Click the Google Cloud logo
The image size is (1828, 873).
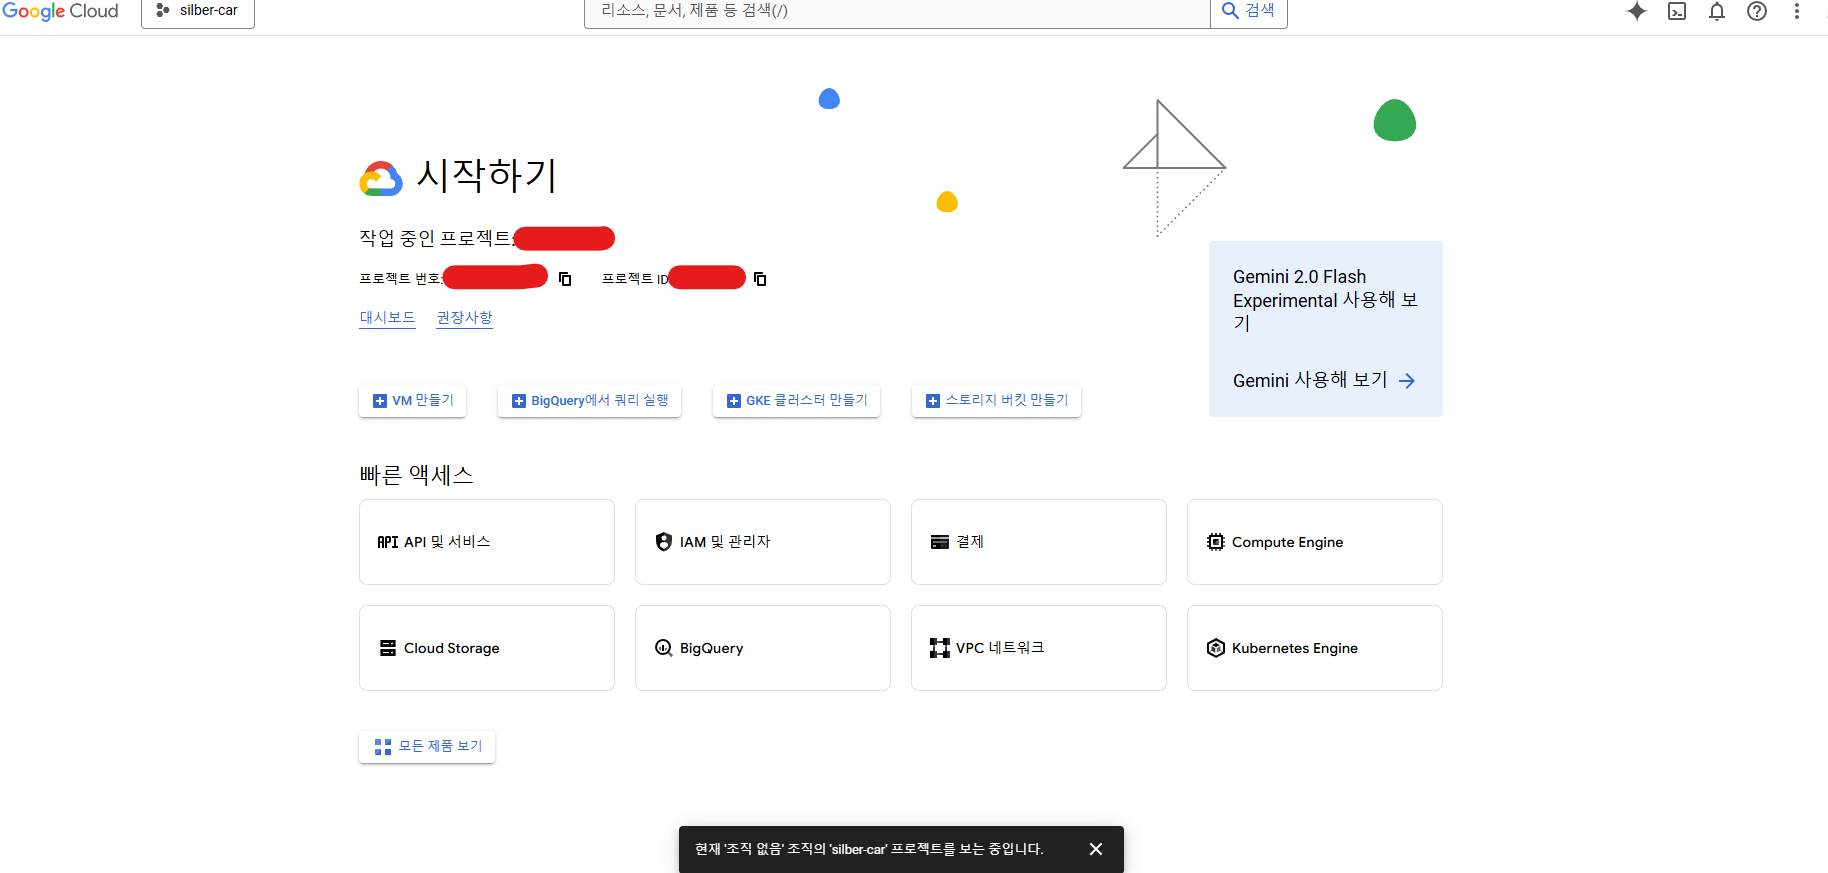click(x=60, y=11)
